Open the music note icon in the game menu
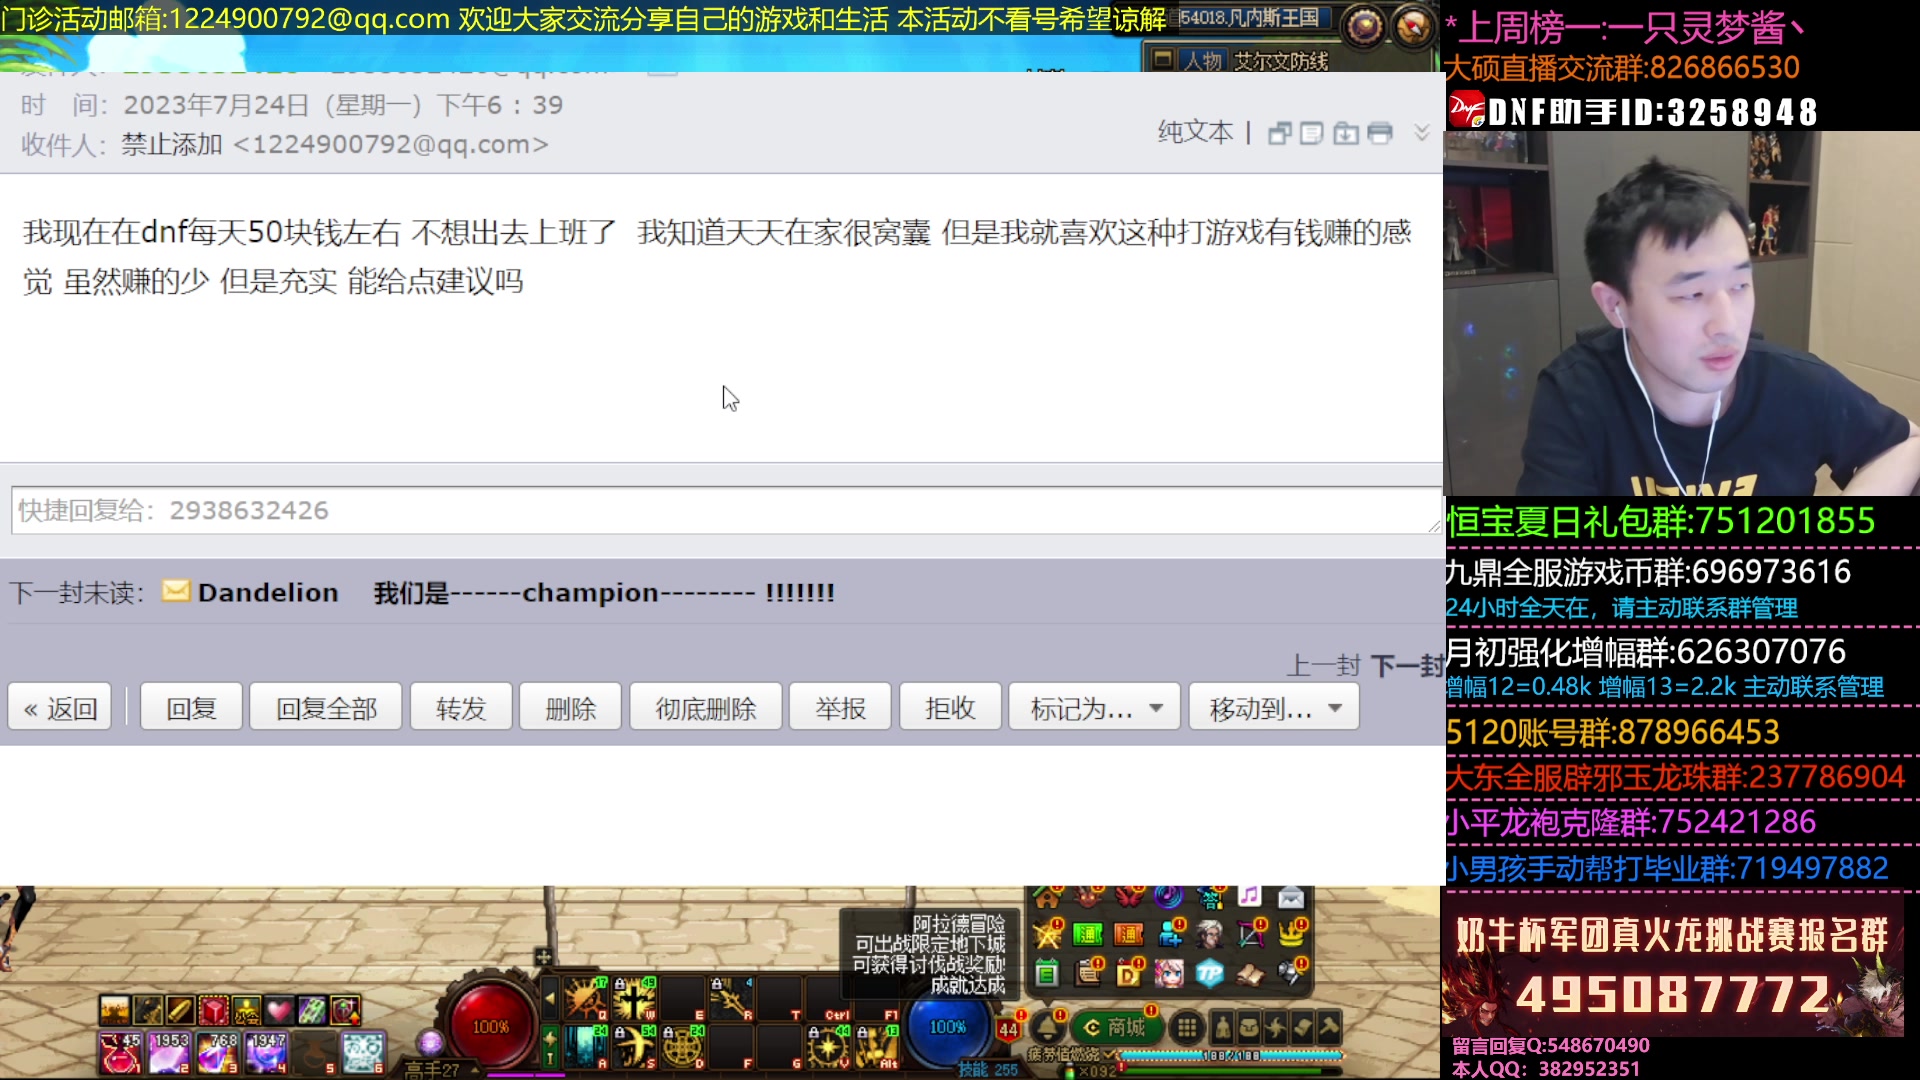 [x=1249, y=897]
